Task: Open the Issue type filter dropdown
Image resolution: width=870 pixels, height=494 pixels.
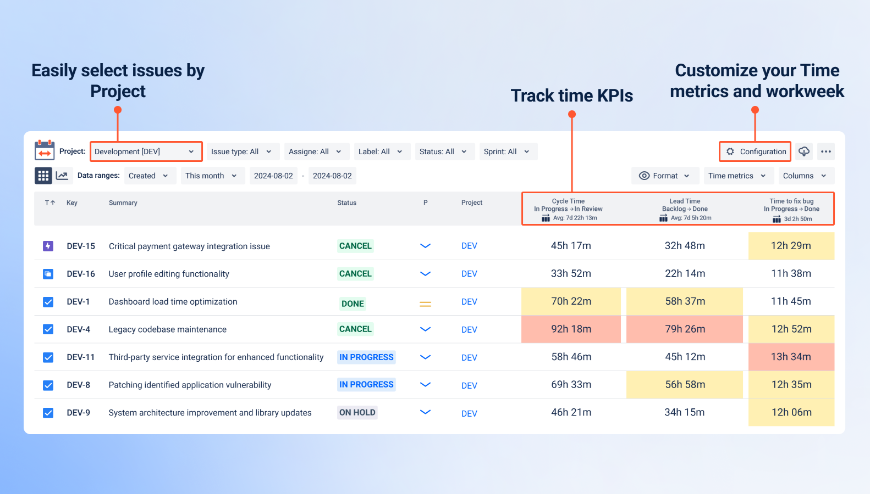Action: click(242, 152)
